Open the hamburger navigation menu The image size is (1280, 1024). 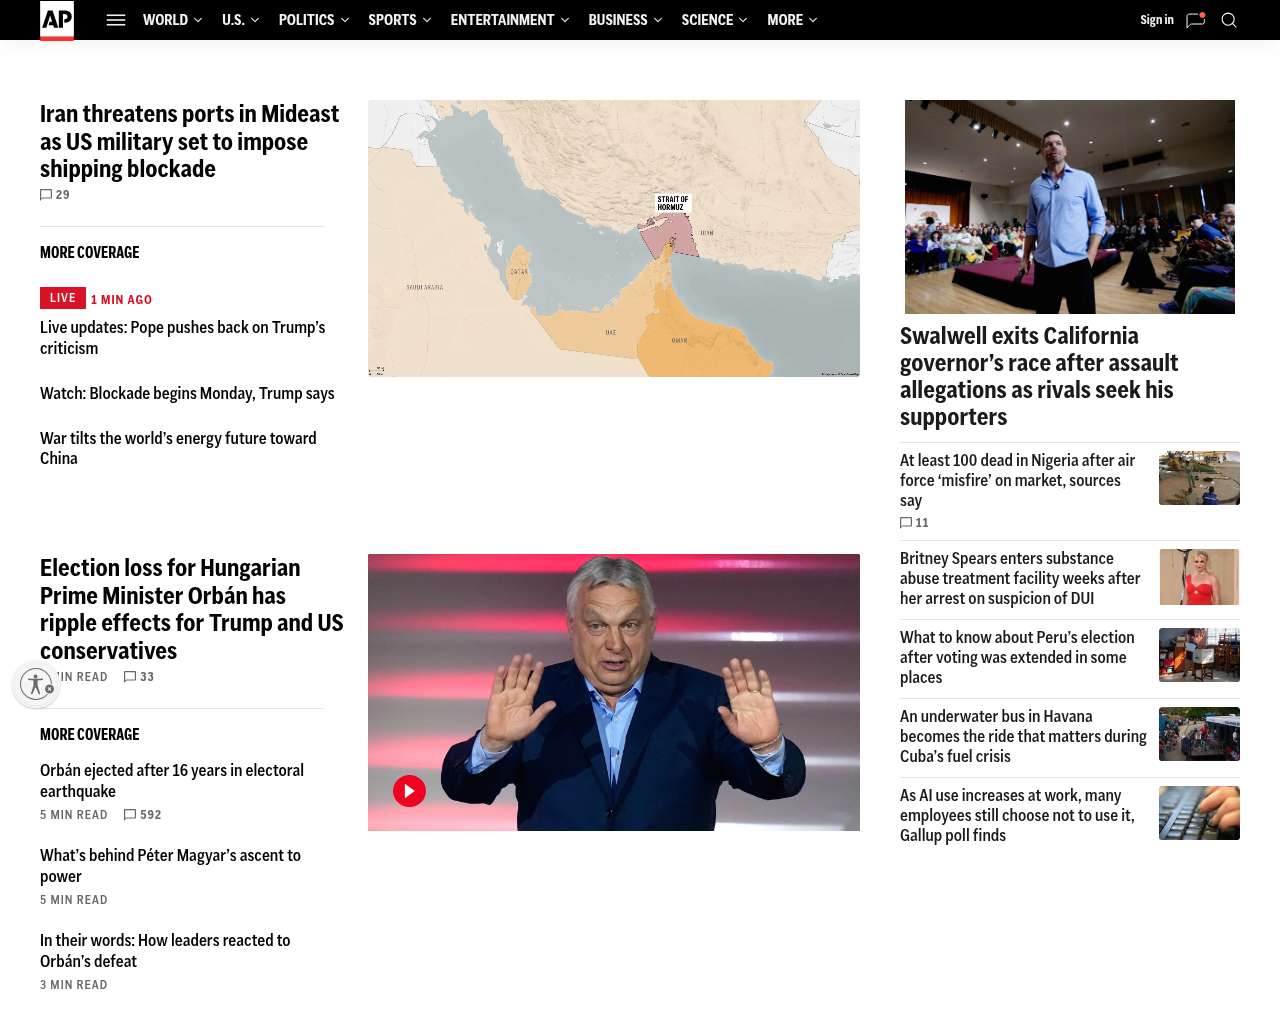click(116, 20)
